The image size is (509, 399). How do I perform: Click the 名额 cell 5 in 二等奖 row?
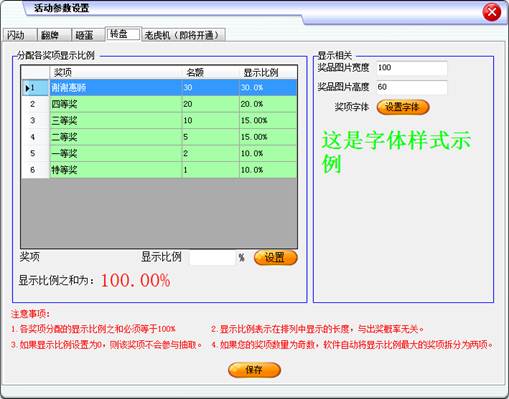click(210, 137)
